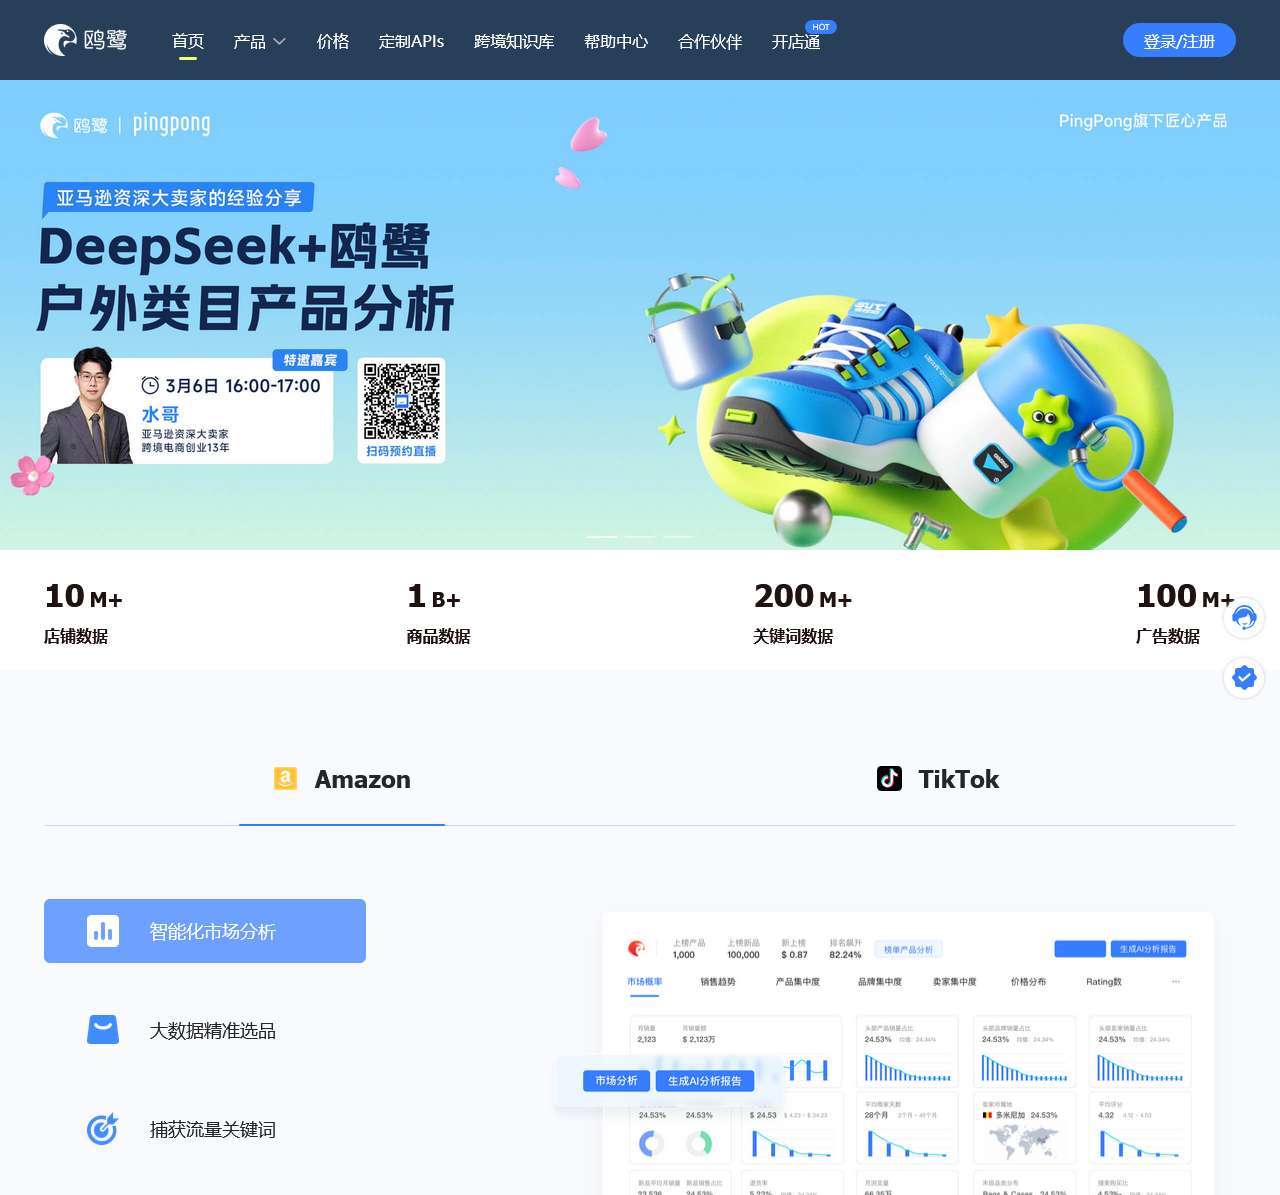This screenshot has width=1280, height=1195.
Task: Select the third carousel indicator dash
Action: [x=678, y=537]
